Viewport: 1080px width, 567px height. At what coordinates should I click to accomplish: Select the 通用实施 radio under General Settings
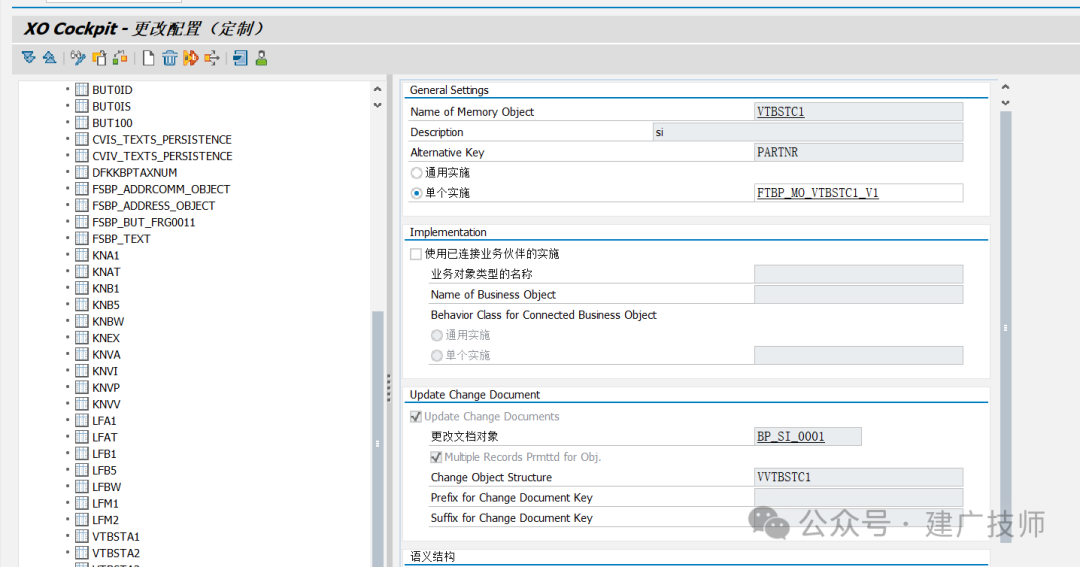point(416,173)
